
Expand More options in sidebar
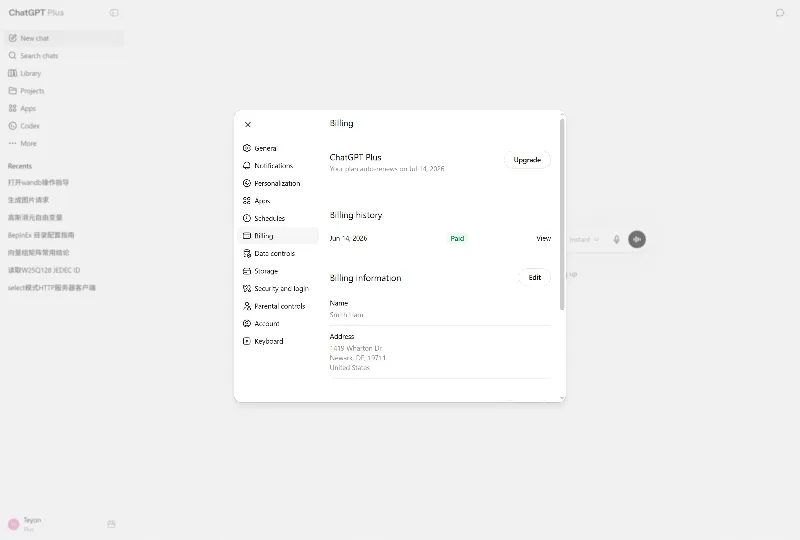64,143
